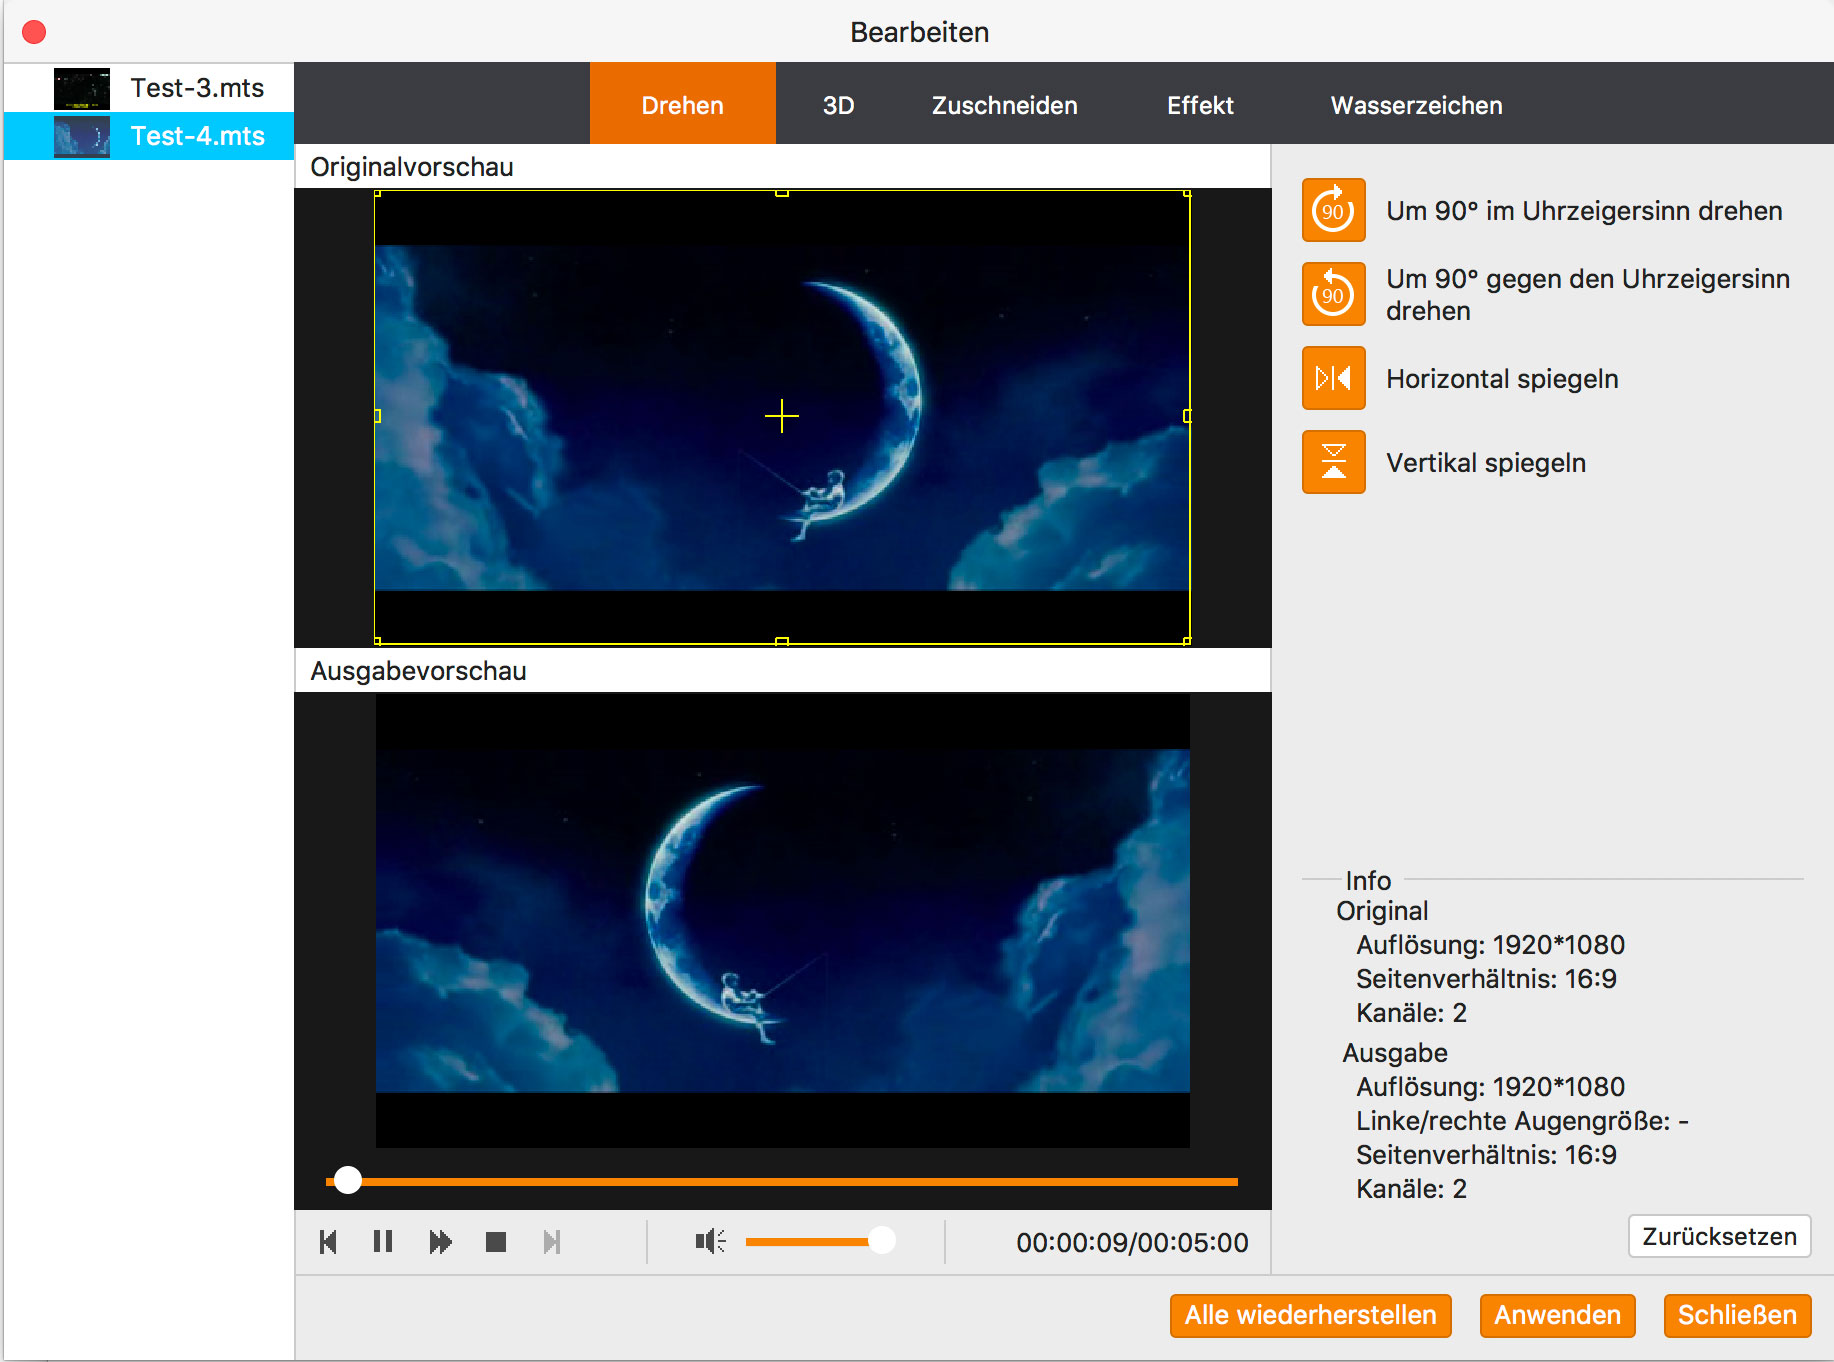Jump to previous frame button
1834x1362 pixels.
pyautogui.click(x=328, y=1242)
